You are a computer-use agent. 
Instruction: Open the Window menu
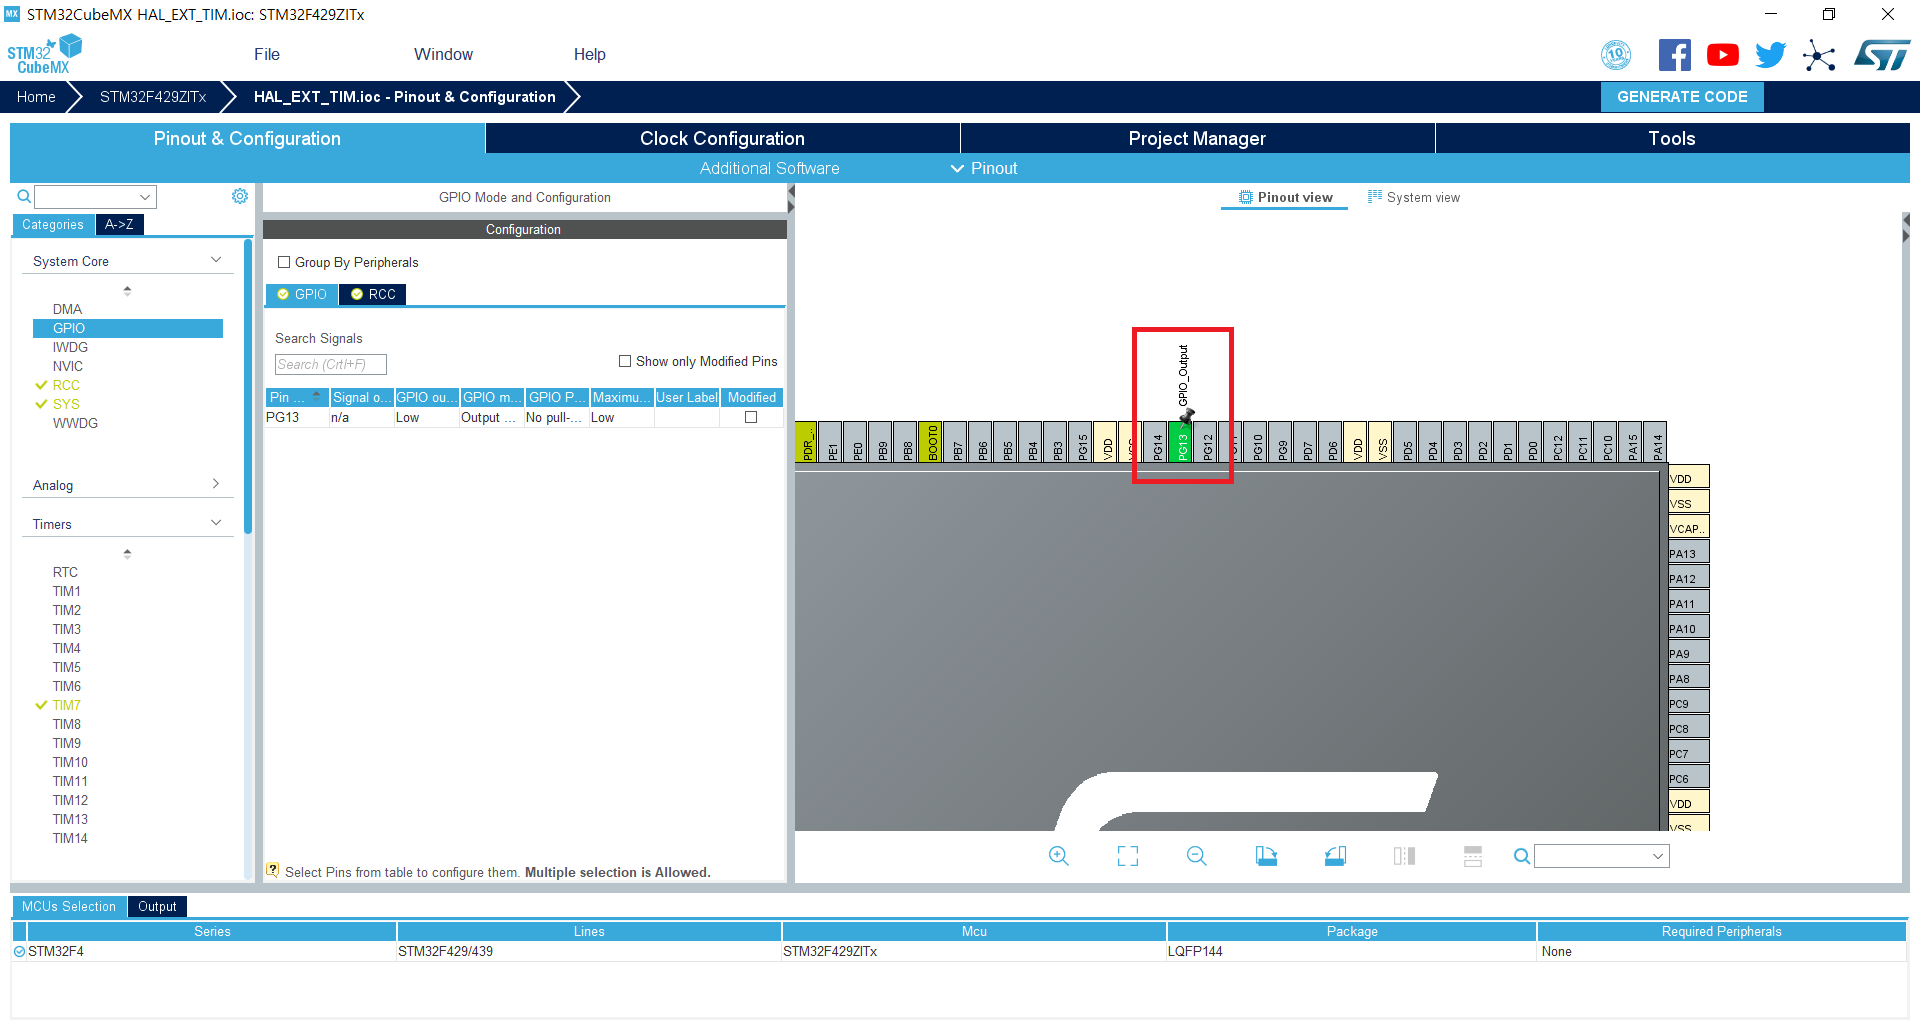[443, 54]
